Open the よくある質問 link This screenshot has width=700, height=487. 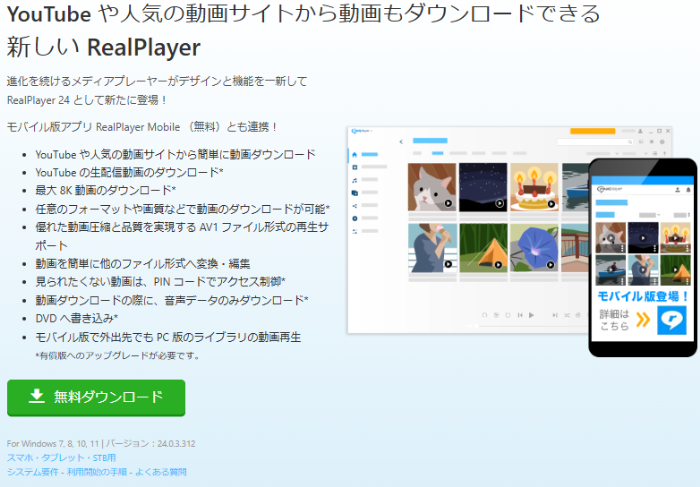coord(161,472)
